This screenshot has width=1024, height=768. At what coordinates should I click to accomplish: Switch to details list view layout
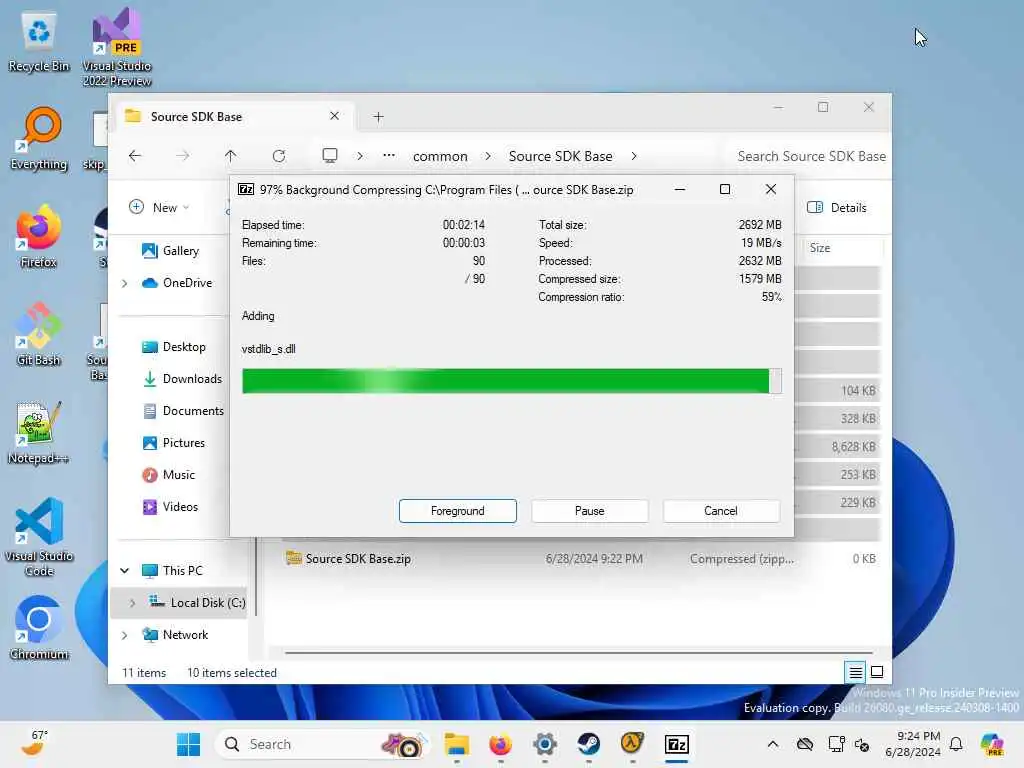point(856,672)
